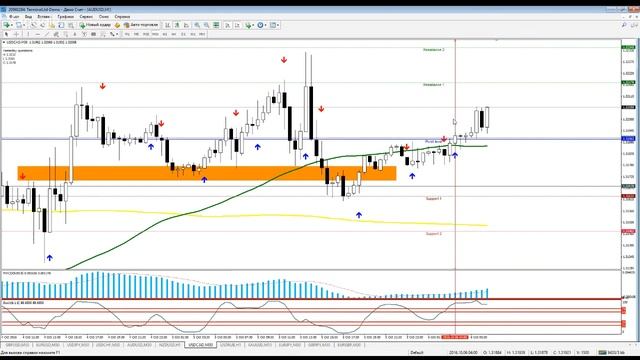Viewport: 640px width, 360px height.
Task: Open the search magnifier icon at top right
Action: click(x=624, y=25)
